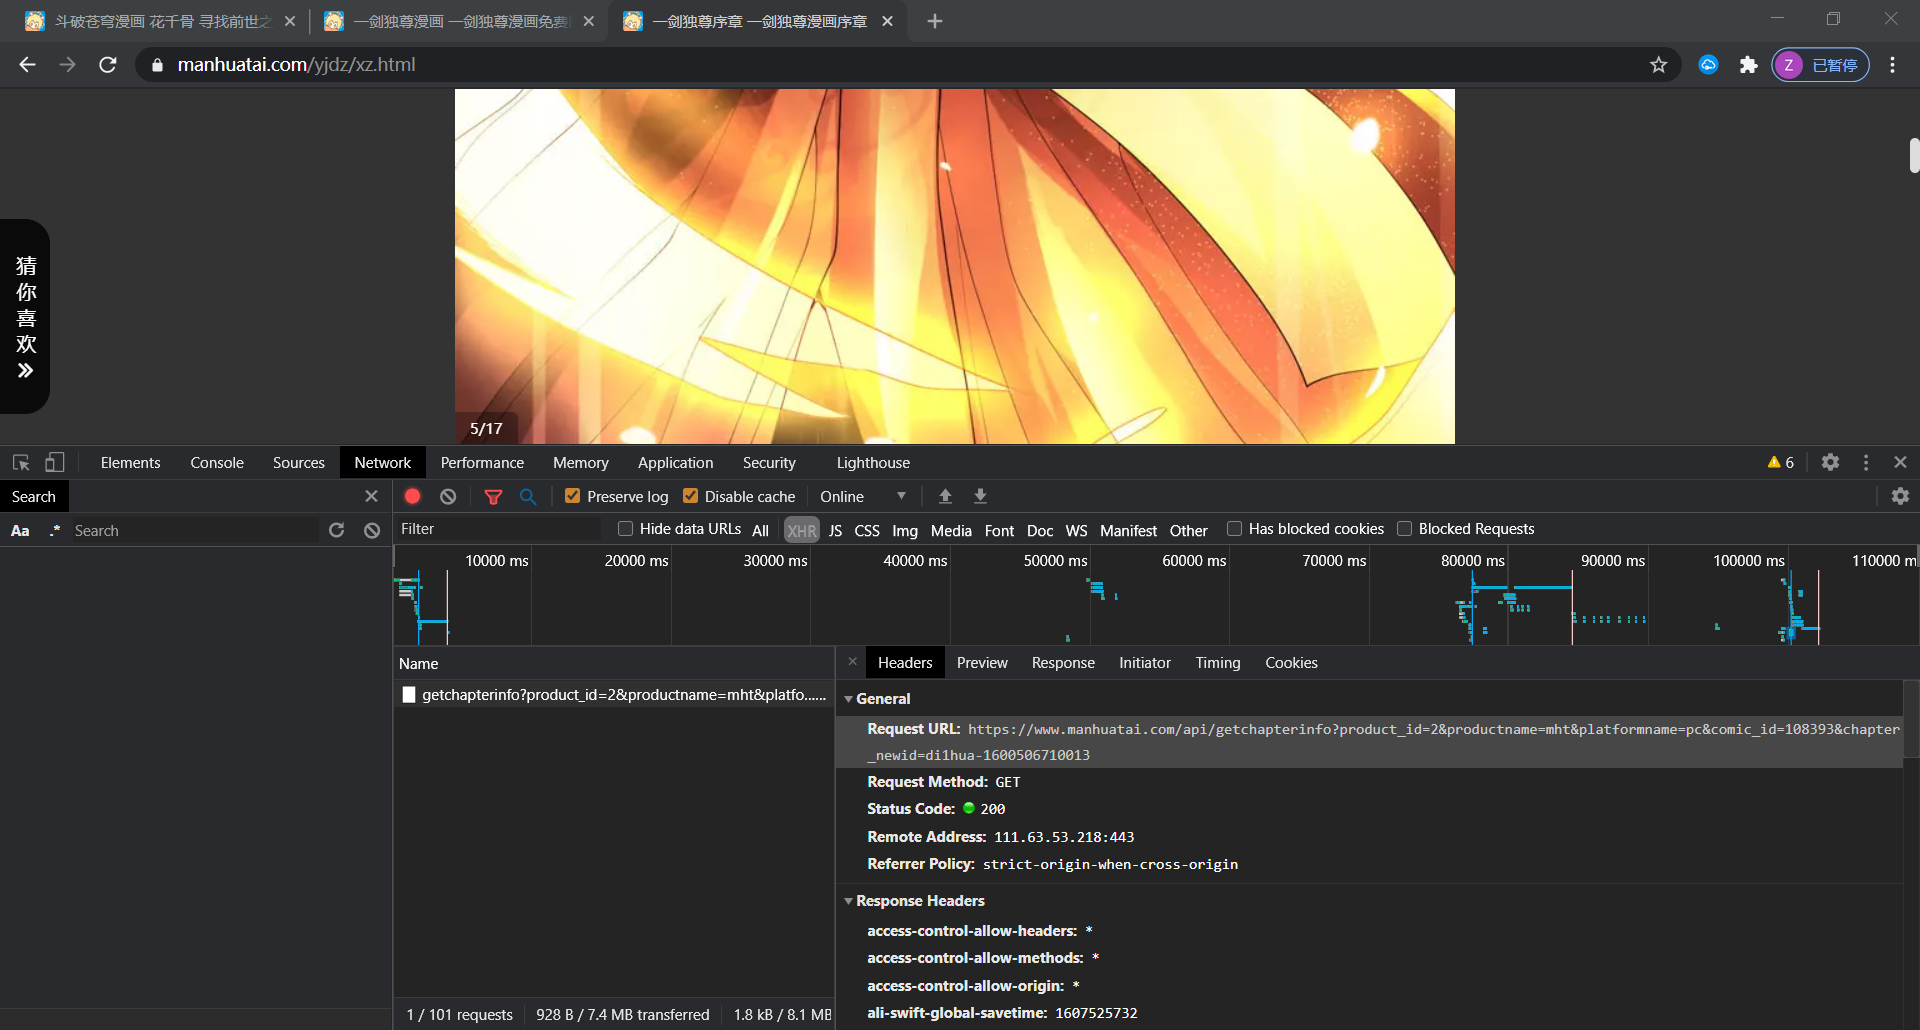
Task: Close the Search drawer pane
Action: [x=371, y=496]
